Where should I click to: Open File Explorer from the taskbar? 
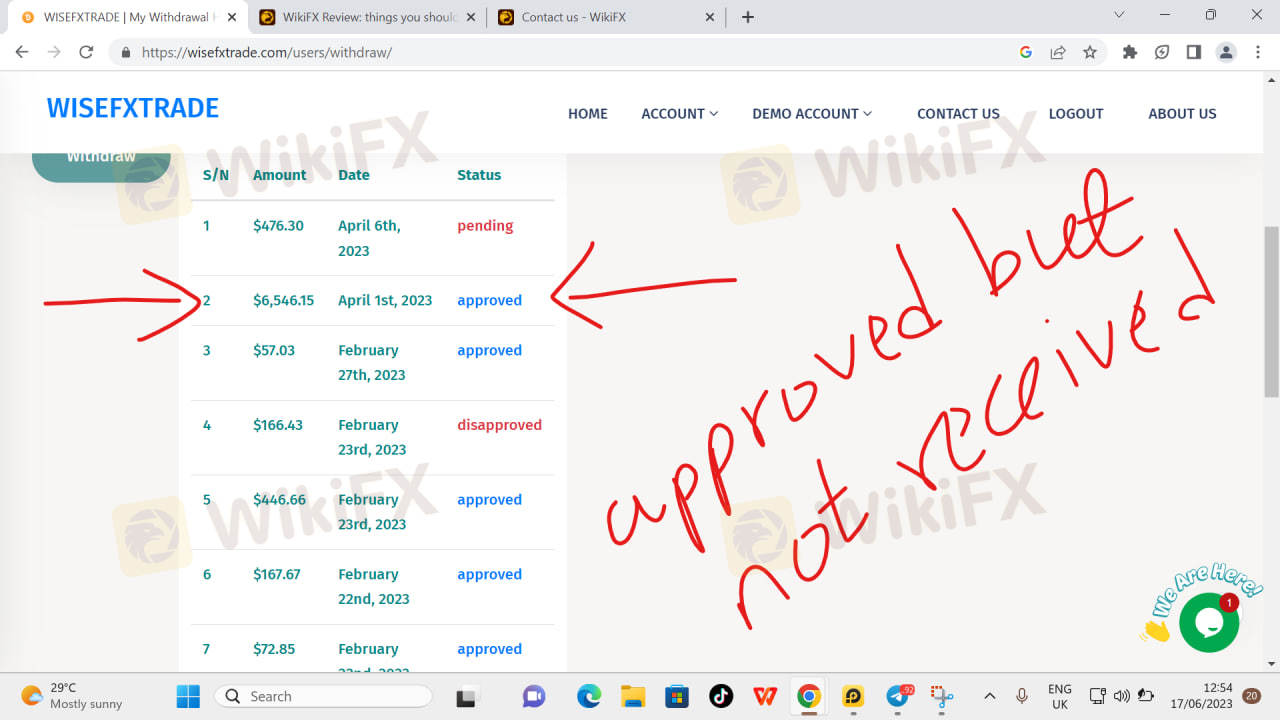point(633,696)
